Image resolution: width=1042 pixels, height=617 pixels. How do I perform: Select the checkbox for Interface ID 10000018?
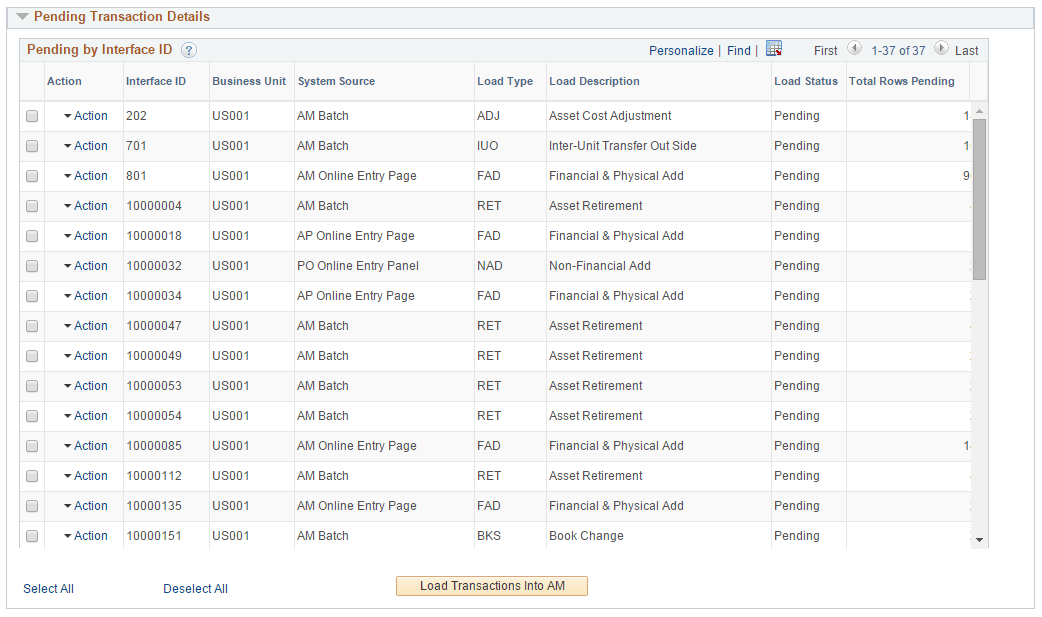pos(31,235)
